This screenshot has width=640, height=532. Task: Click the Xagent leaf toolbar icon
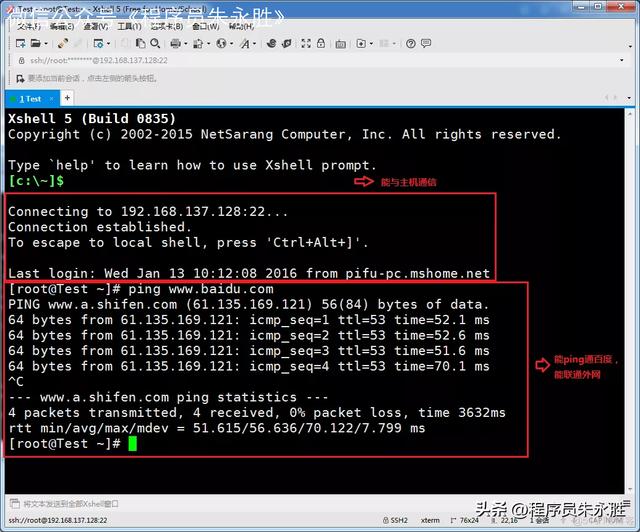(x=287, y=43)
